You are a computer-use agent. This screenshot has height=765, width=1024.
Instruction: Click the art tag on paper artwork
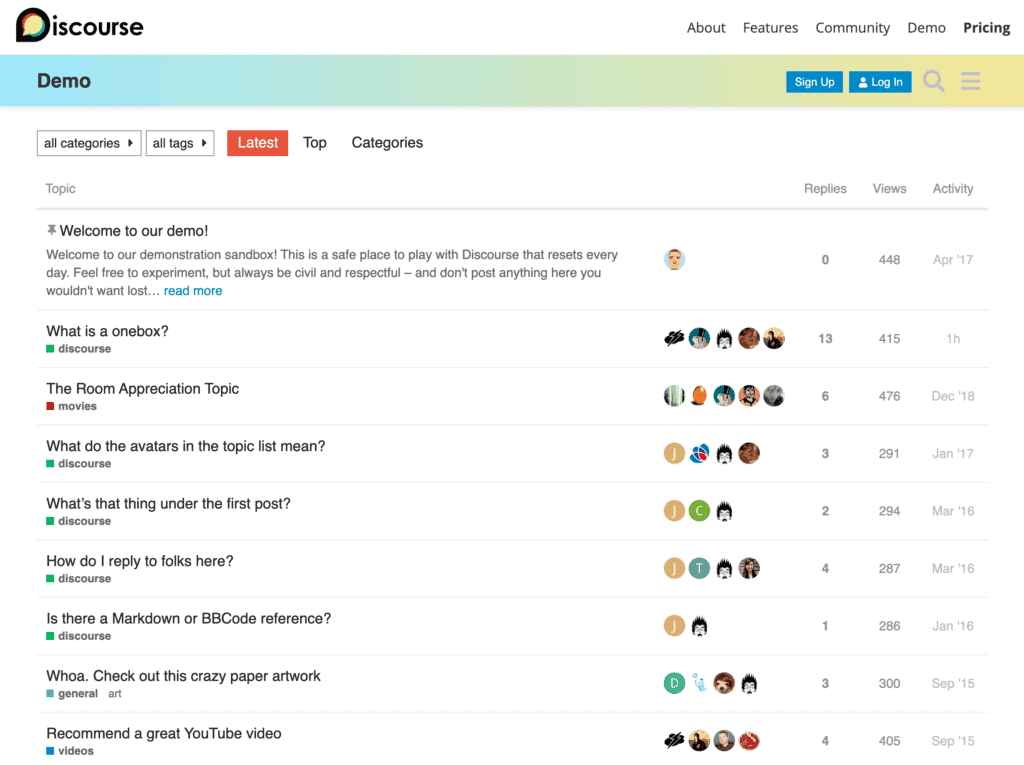click(x=115, y=694)
